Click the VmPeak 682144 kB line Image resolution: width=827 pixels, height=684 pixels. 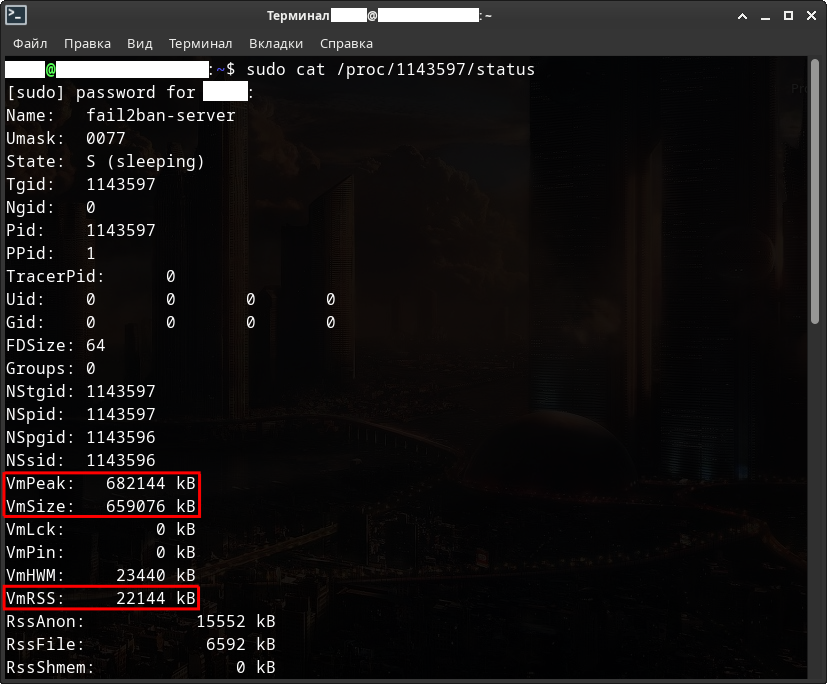[101, 483]
